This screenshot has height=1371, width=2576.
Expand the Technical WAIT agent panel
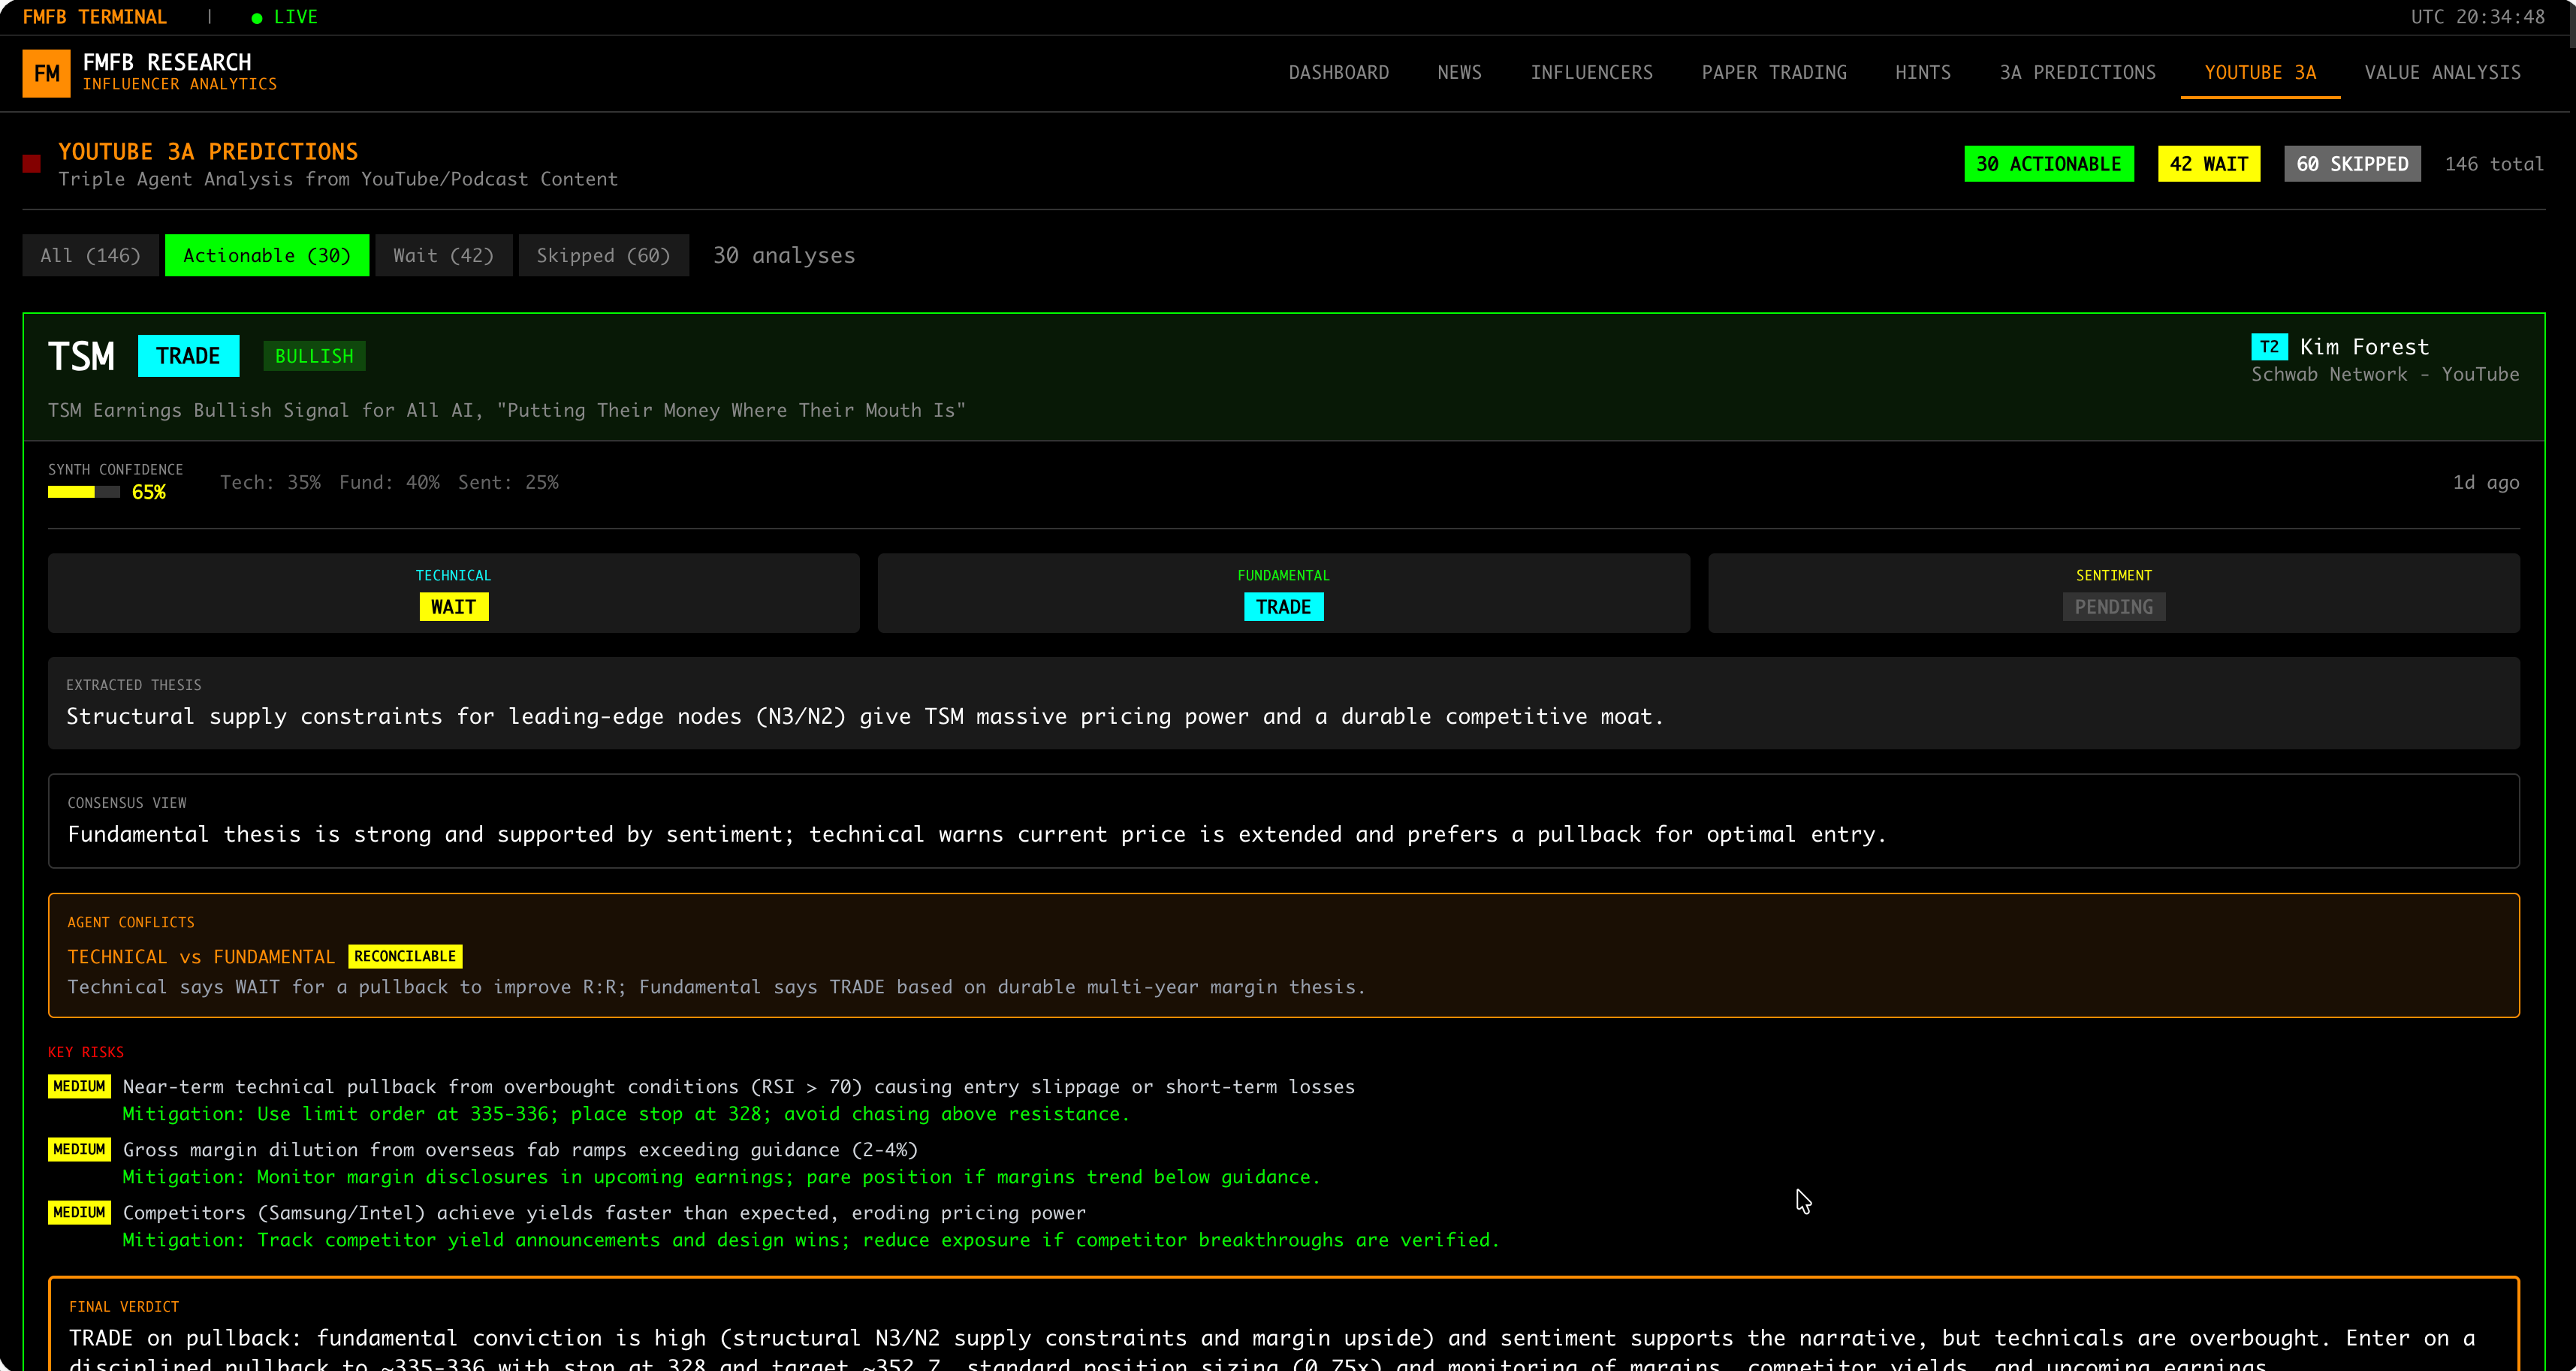453,593
